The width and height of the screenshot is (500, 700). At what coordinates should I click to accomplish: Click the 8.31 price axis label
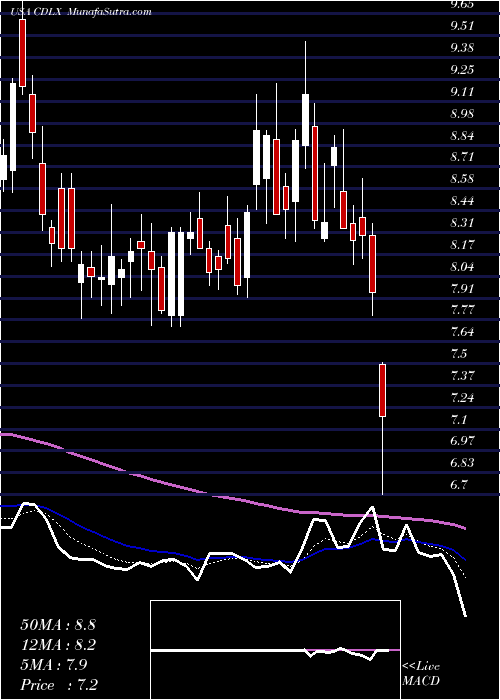pos(463,223)
